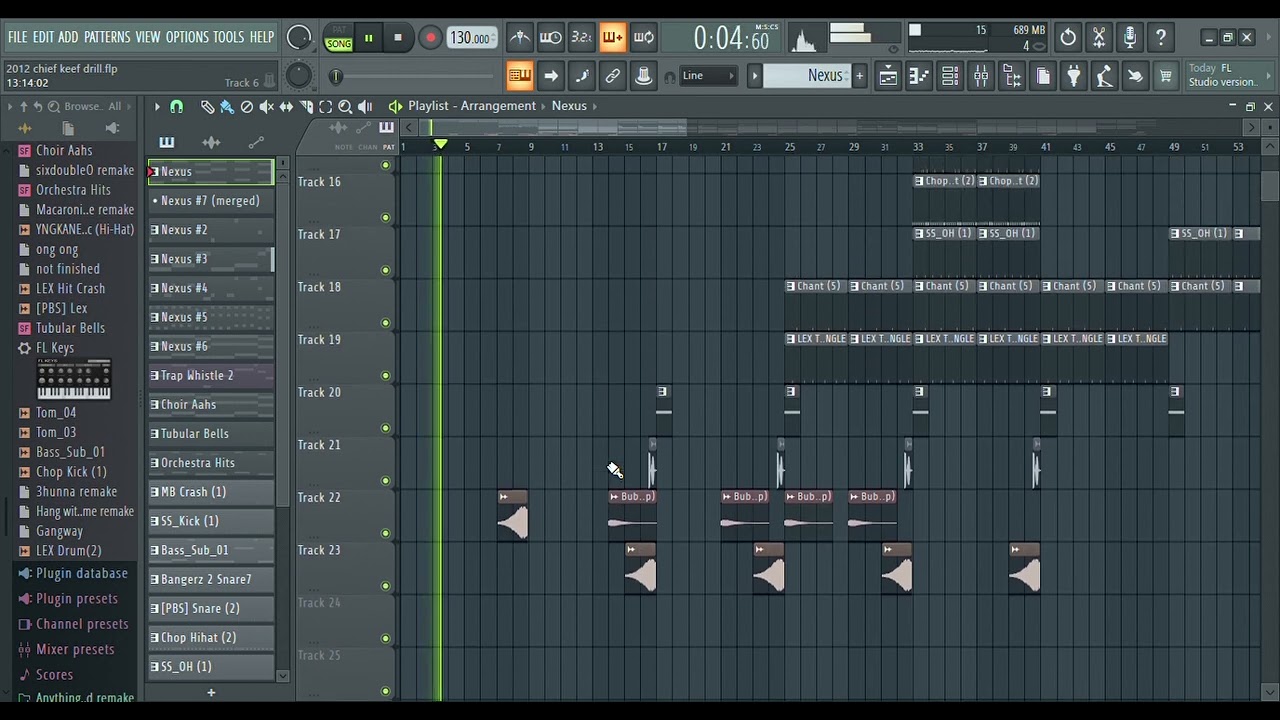Screen dimensions: 1280x720
Task: Pause playback
Action: click(x=368, y=38)
